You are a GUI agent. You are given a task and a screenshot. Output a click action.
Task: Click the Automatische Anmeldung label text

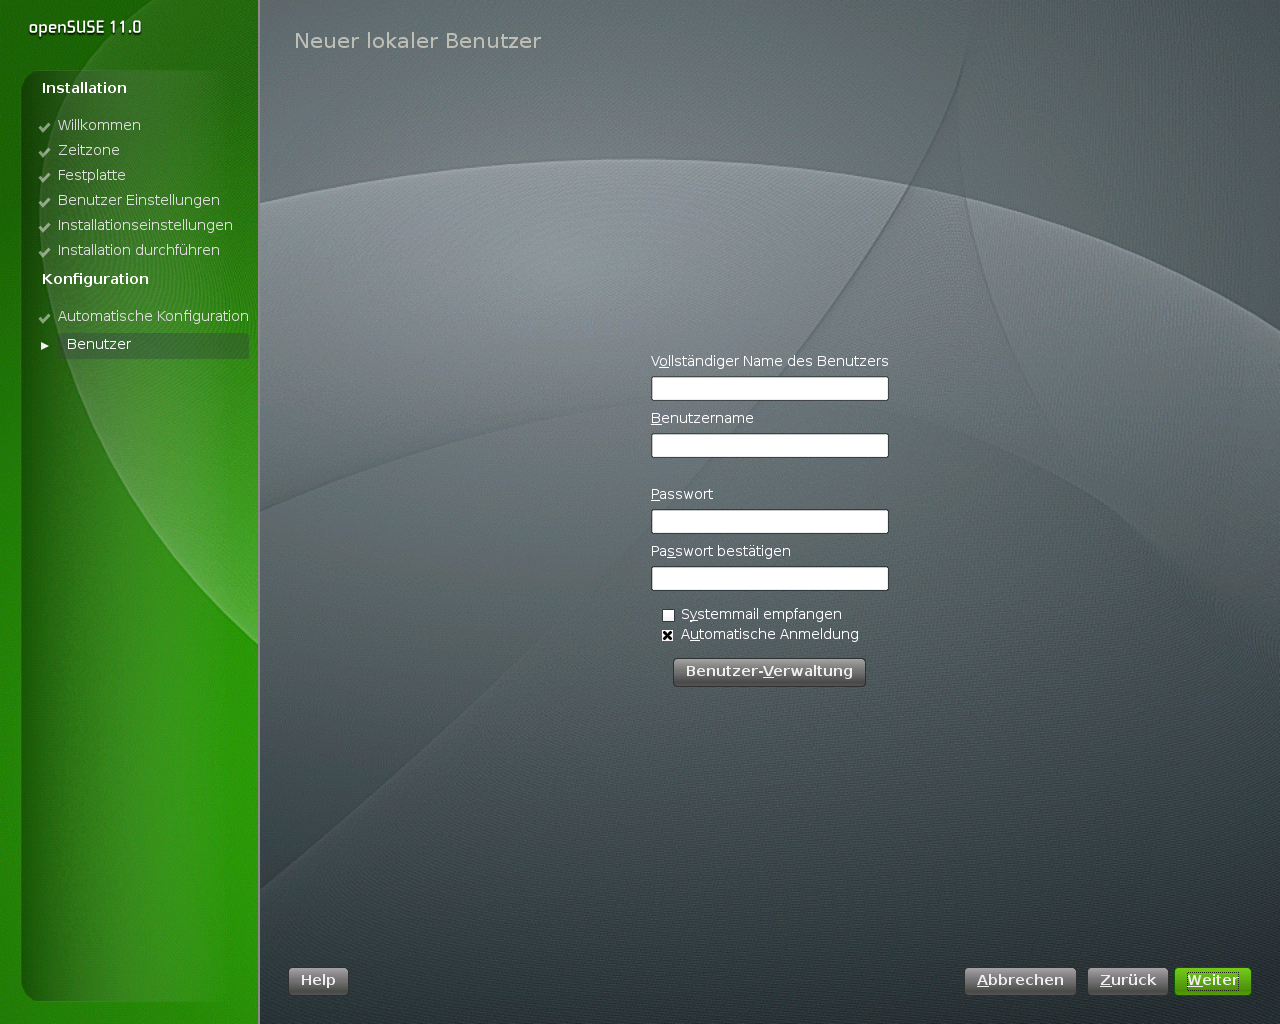click(x=770, y=634)
